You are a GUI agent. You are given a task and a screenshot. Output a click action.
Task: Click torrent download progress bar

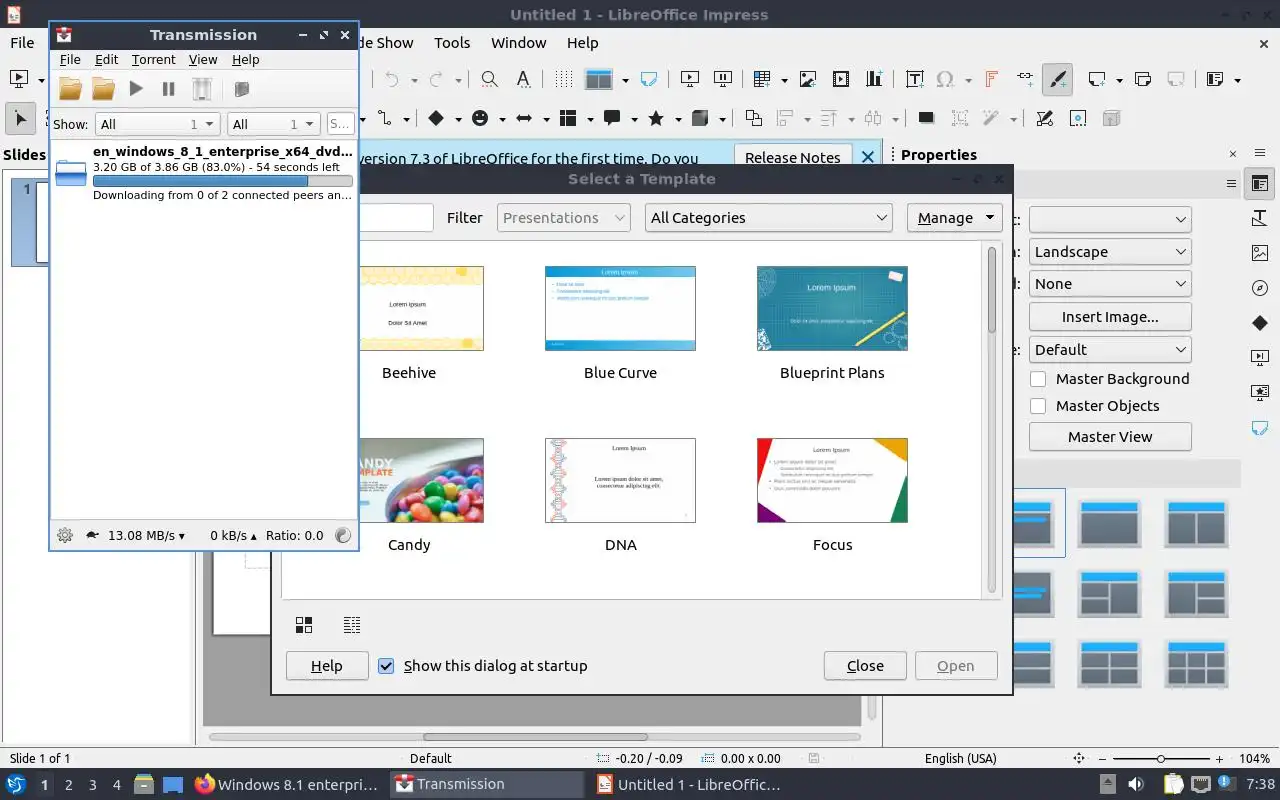pos(222,182)
